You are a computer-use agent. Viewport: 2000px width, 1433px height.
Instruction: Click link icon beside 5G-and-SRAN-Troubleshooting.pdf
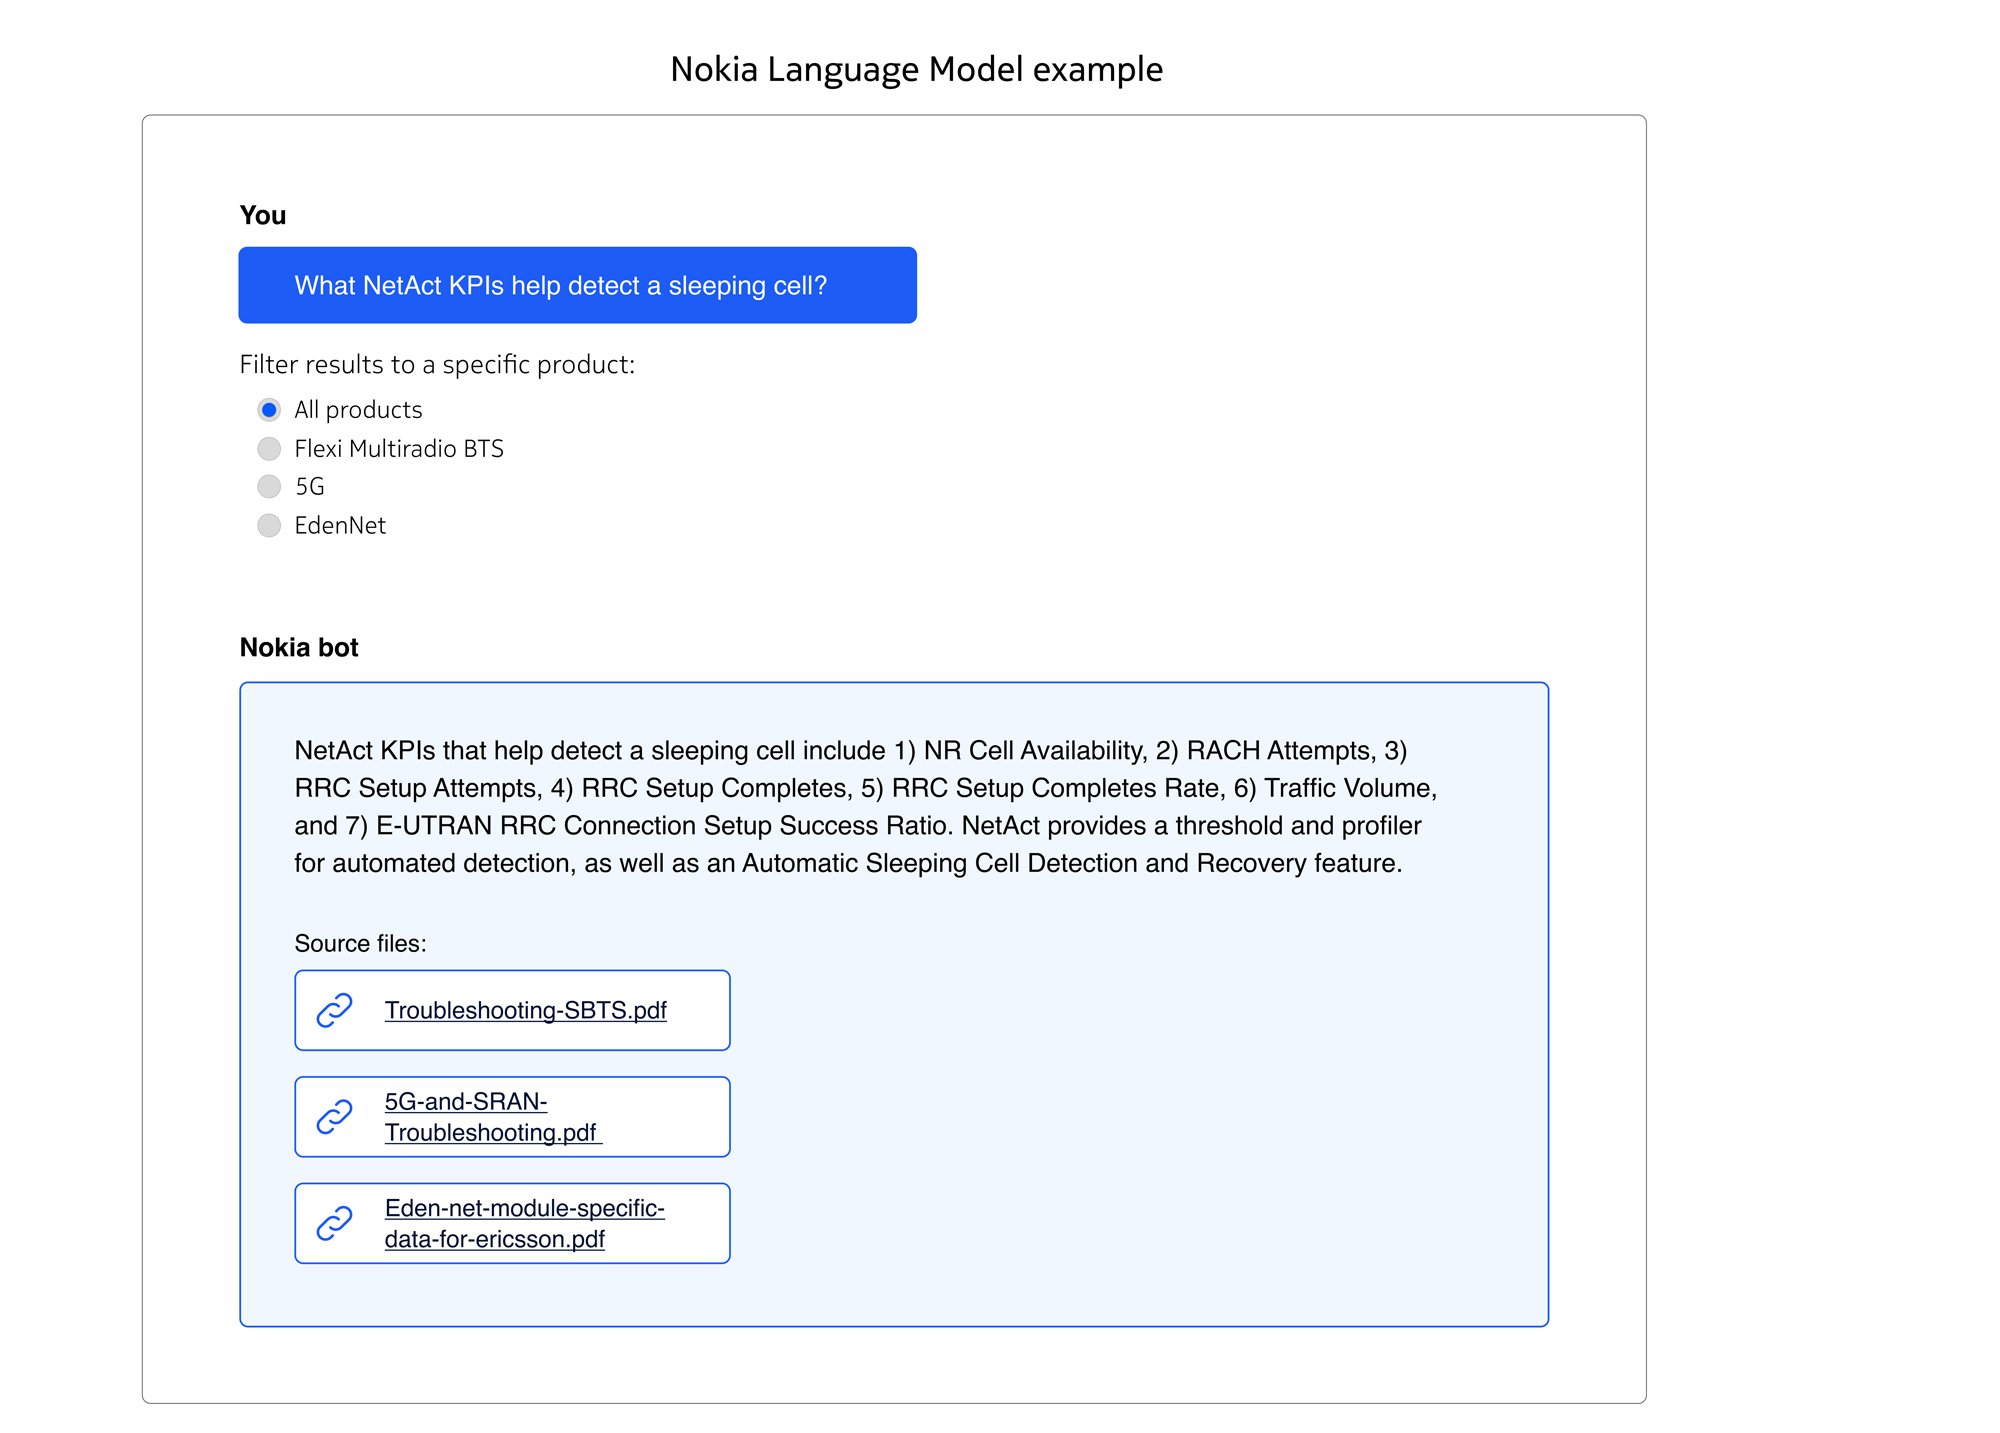[334, 1117]
